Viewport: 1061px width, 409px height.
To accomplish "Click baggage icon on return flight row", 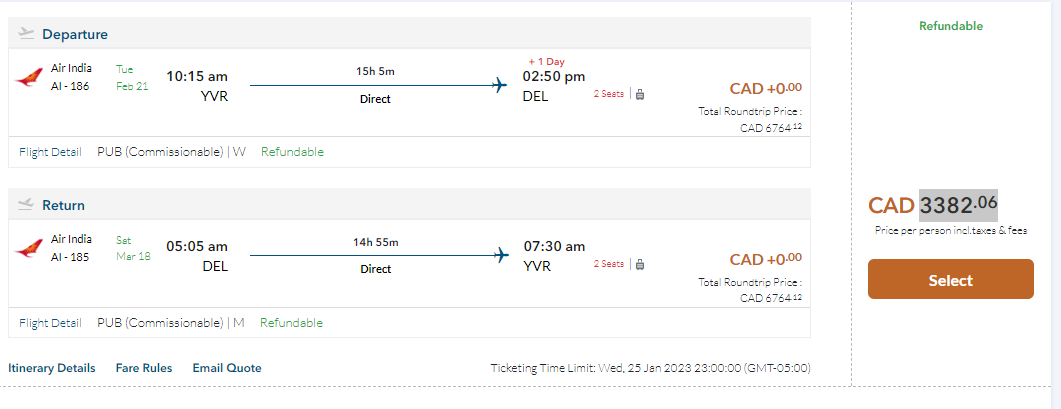I will click(x=640, y=264).
